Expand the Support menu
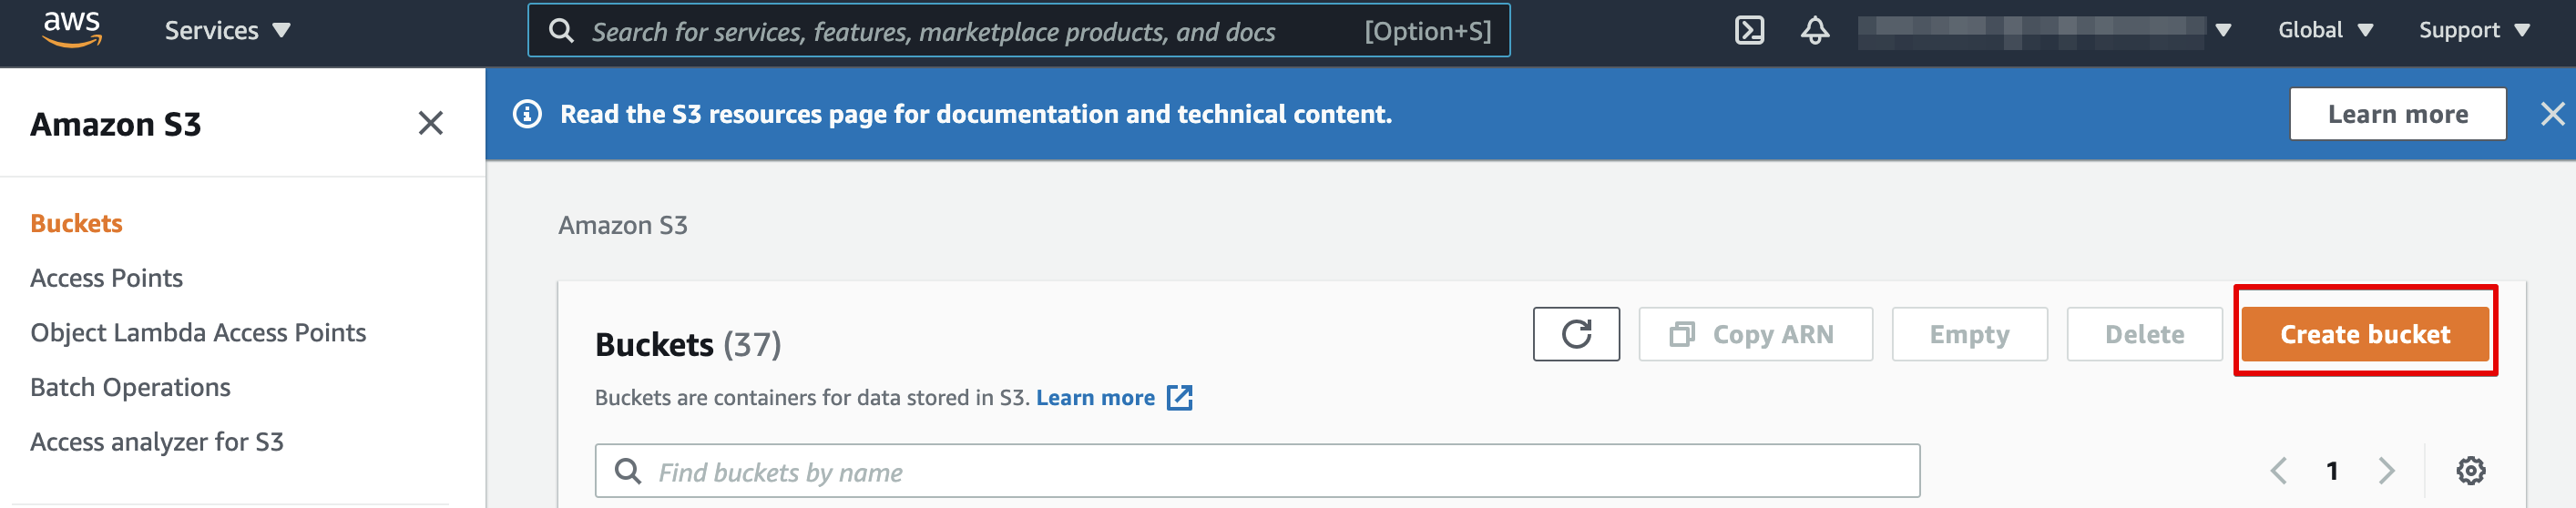 (x=2474, y=30)
